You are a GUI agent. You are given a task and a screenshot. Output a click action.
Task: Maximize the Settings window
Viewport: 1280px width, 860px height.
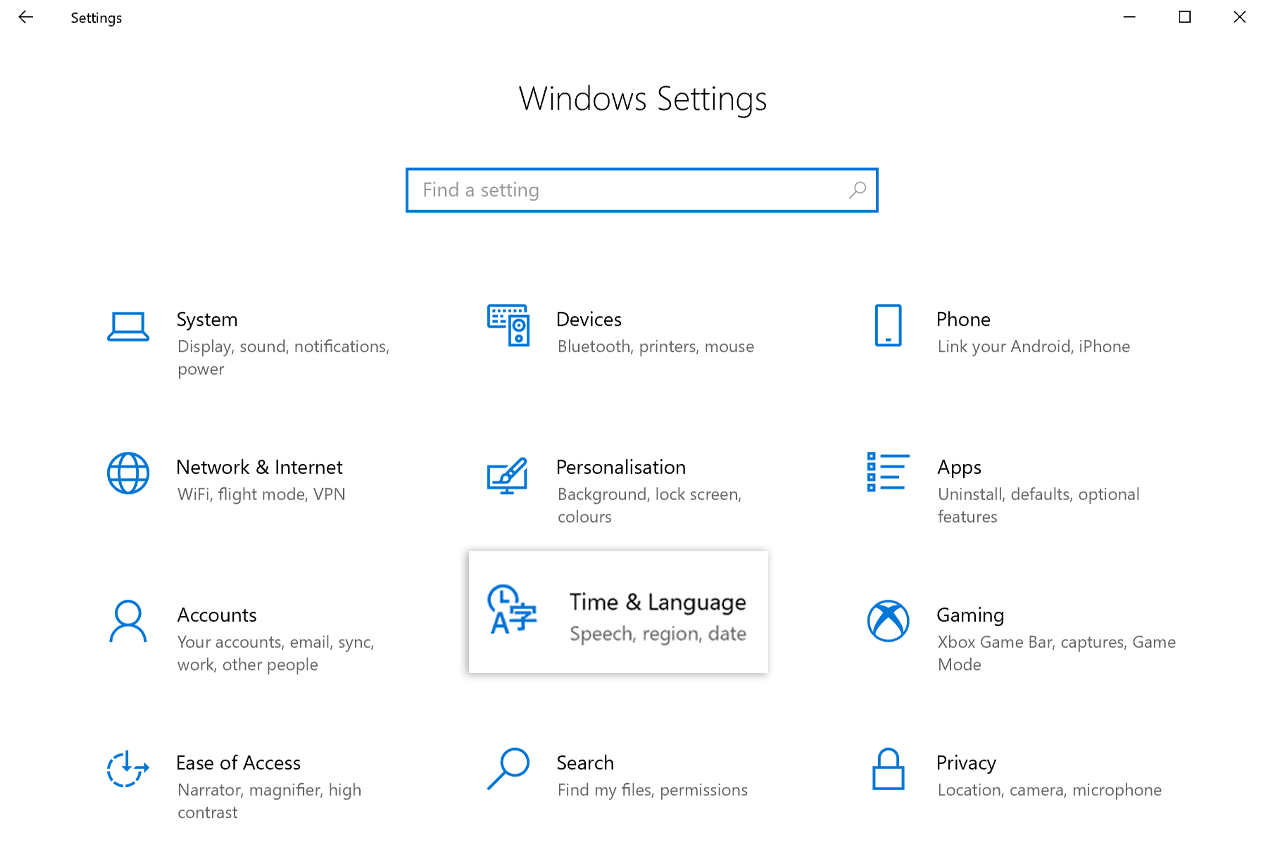1185,17
